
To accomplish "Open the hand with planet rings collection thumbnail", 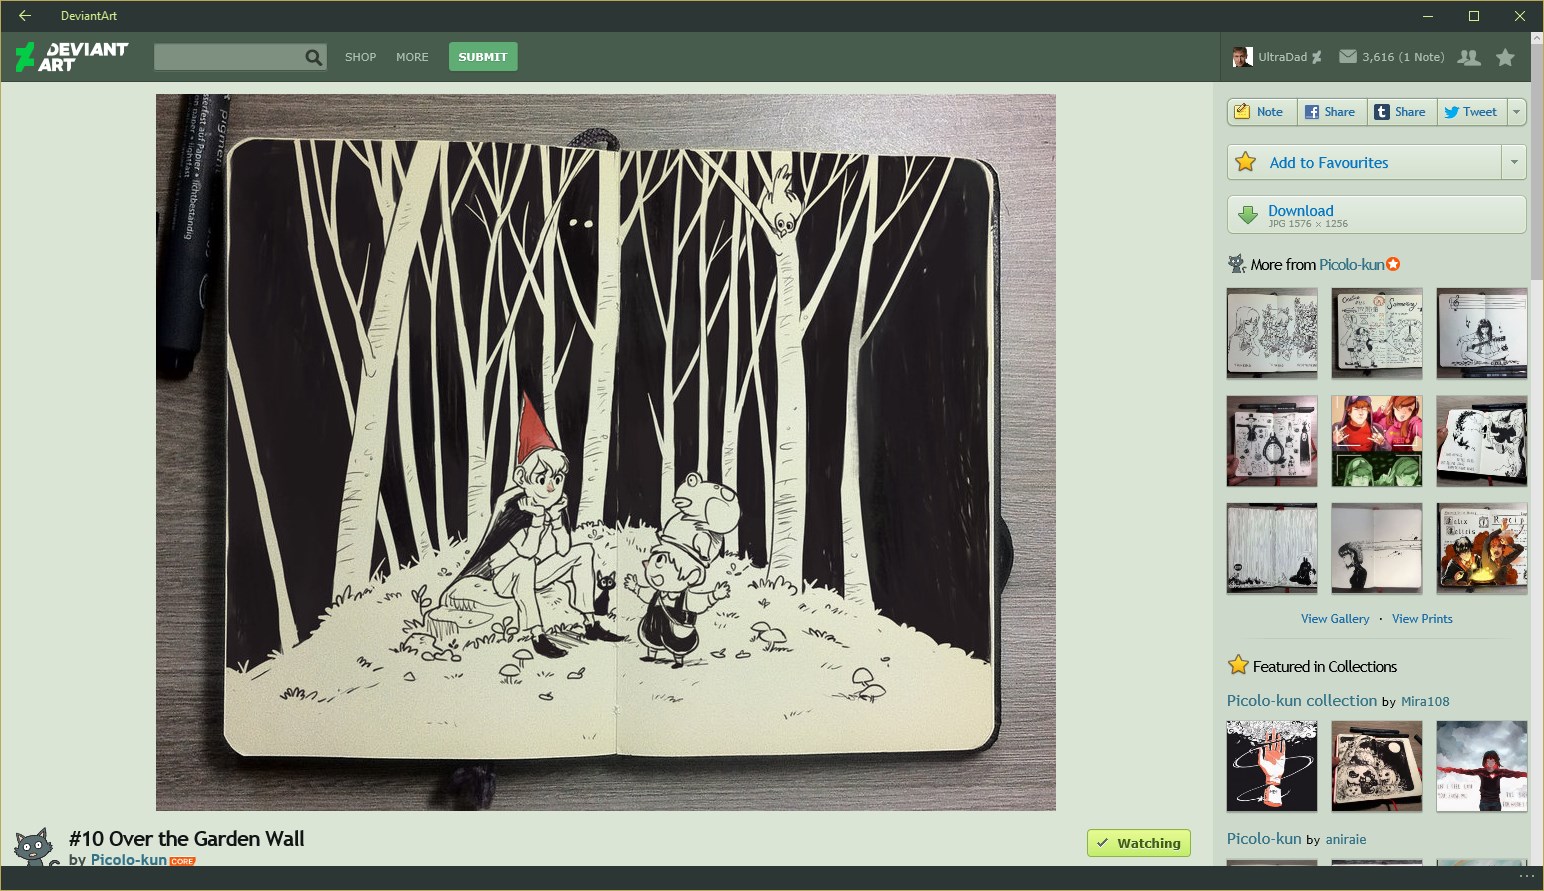I will pos(1272,766).
